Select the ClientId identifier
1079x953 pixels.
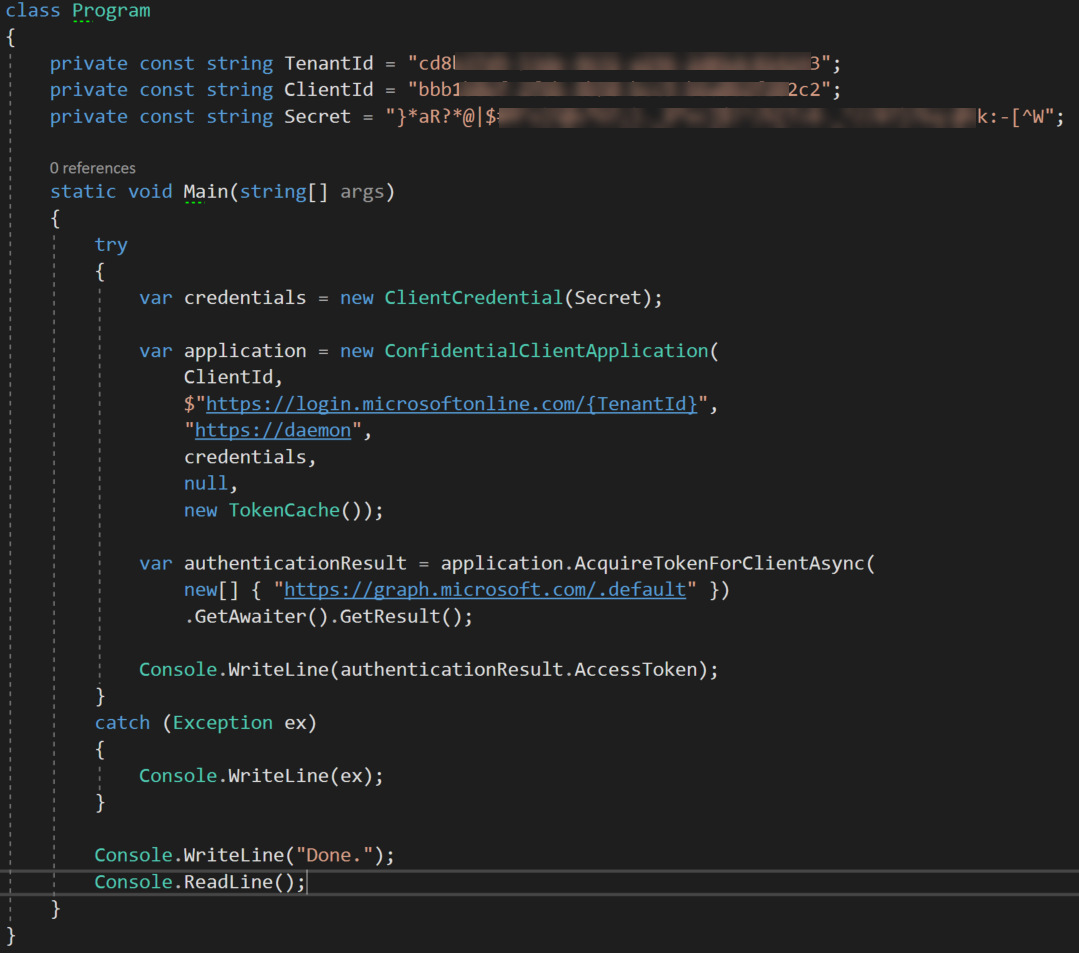click(327, 89)
